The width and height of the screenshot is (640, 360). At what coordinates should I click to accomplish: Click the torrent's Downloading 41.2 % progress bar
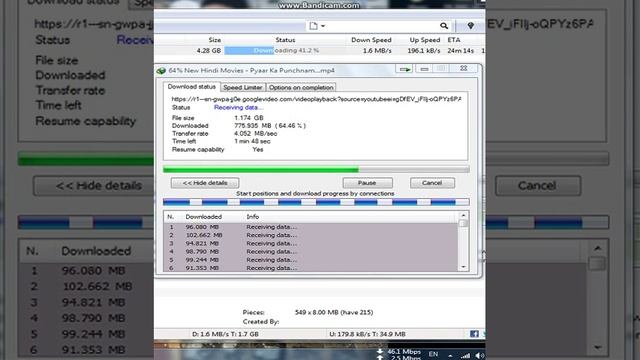(286, 51)
